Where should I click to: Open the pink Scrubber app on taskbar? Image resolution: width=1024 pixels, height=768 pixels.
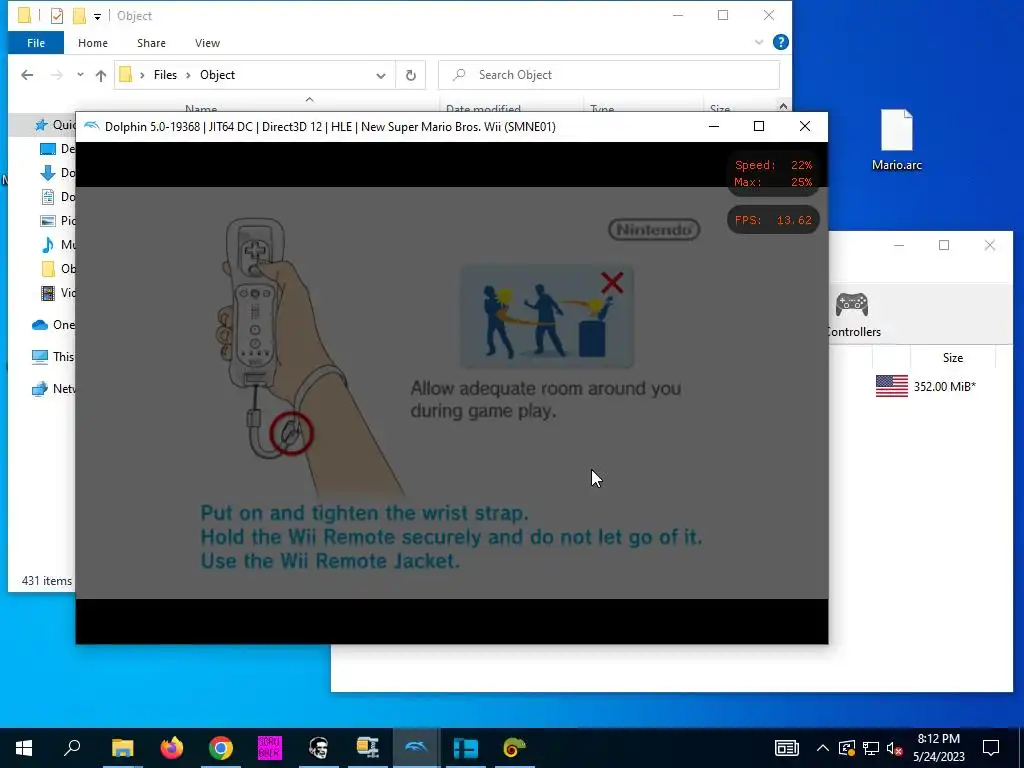tap(269, 748)
